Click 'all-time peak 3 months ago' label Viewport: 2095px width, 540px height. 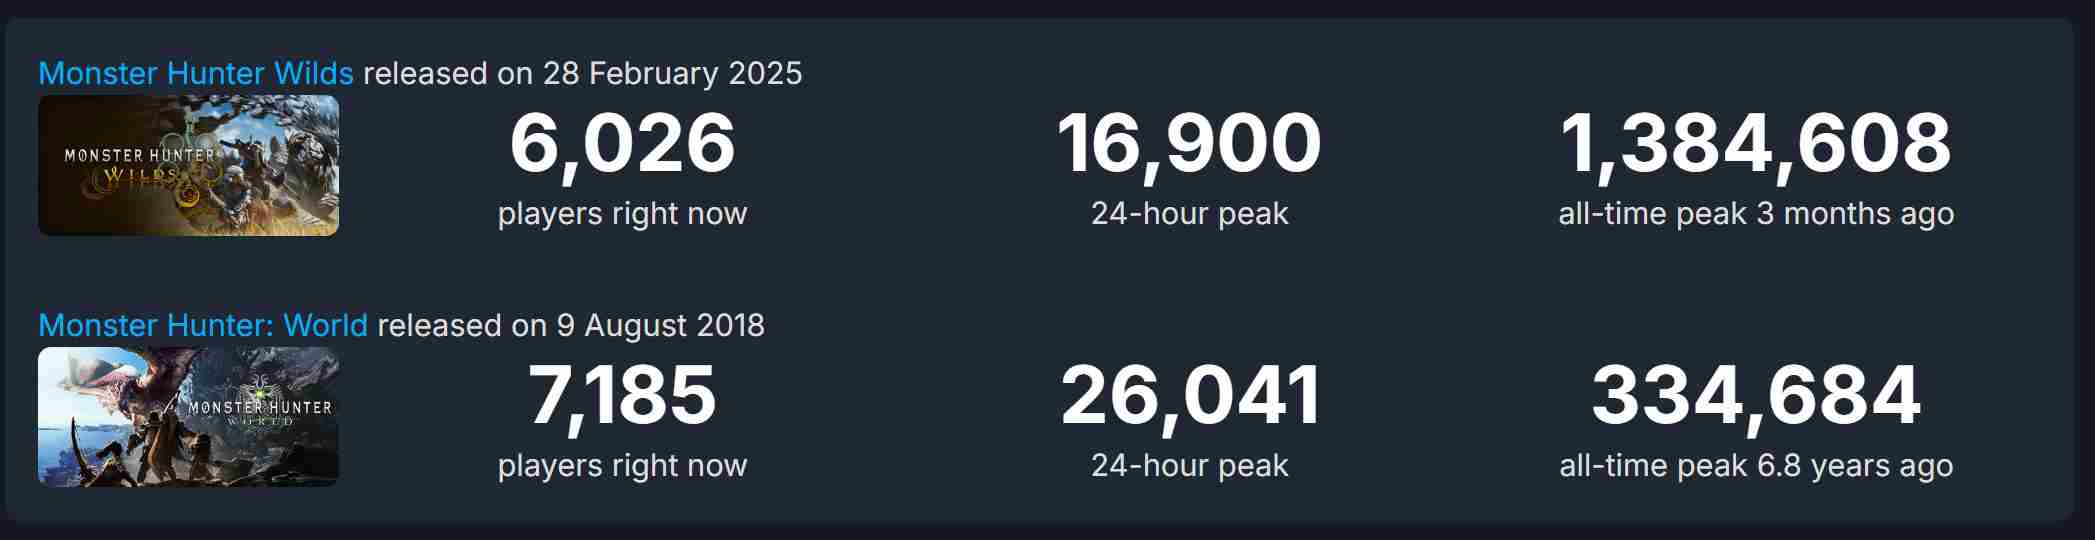pyautogui.click(x=1755, y=213)
